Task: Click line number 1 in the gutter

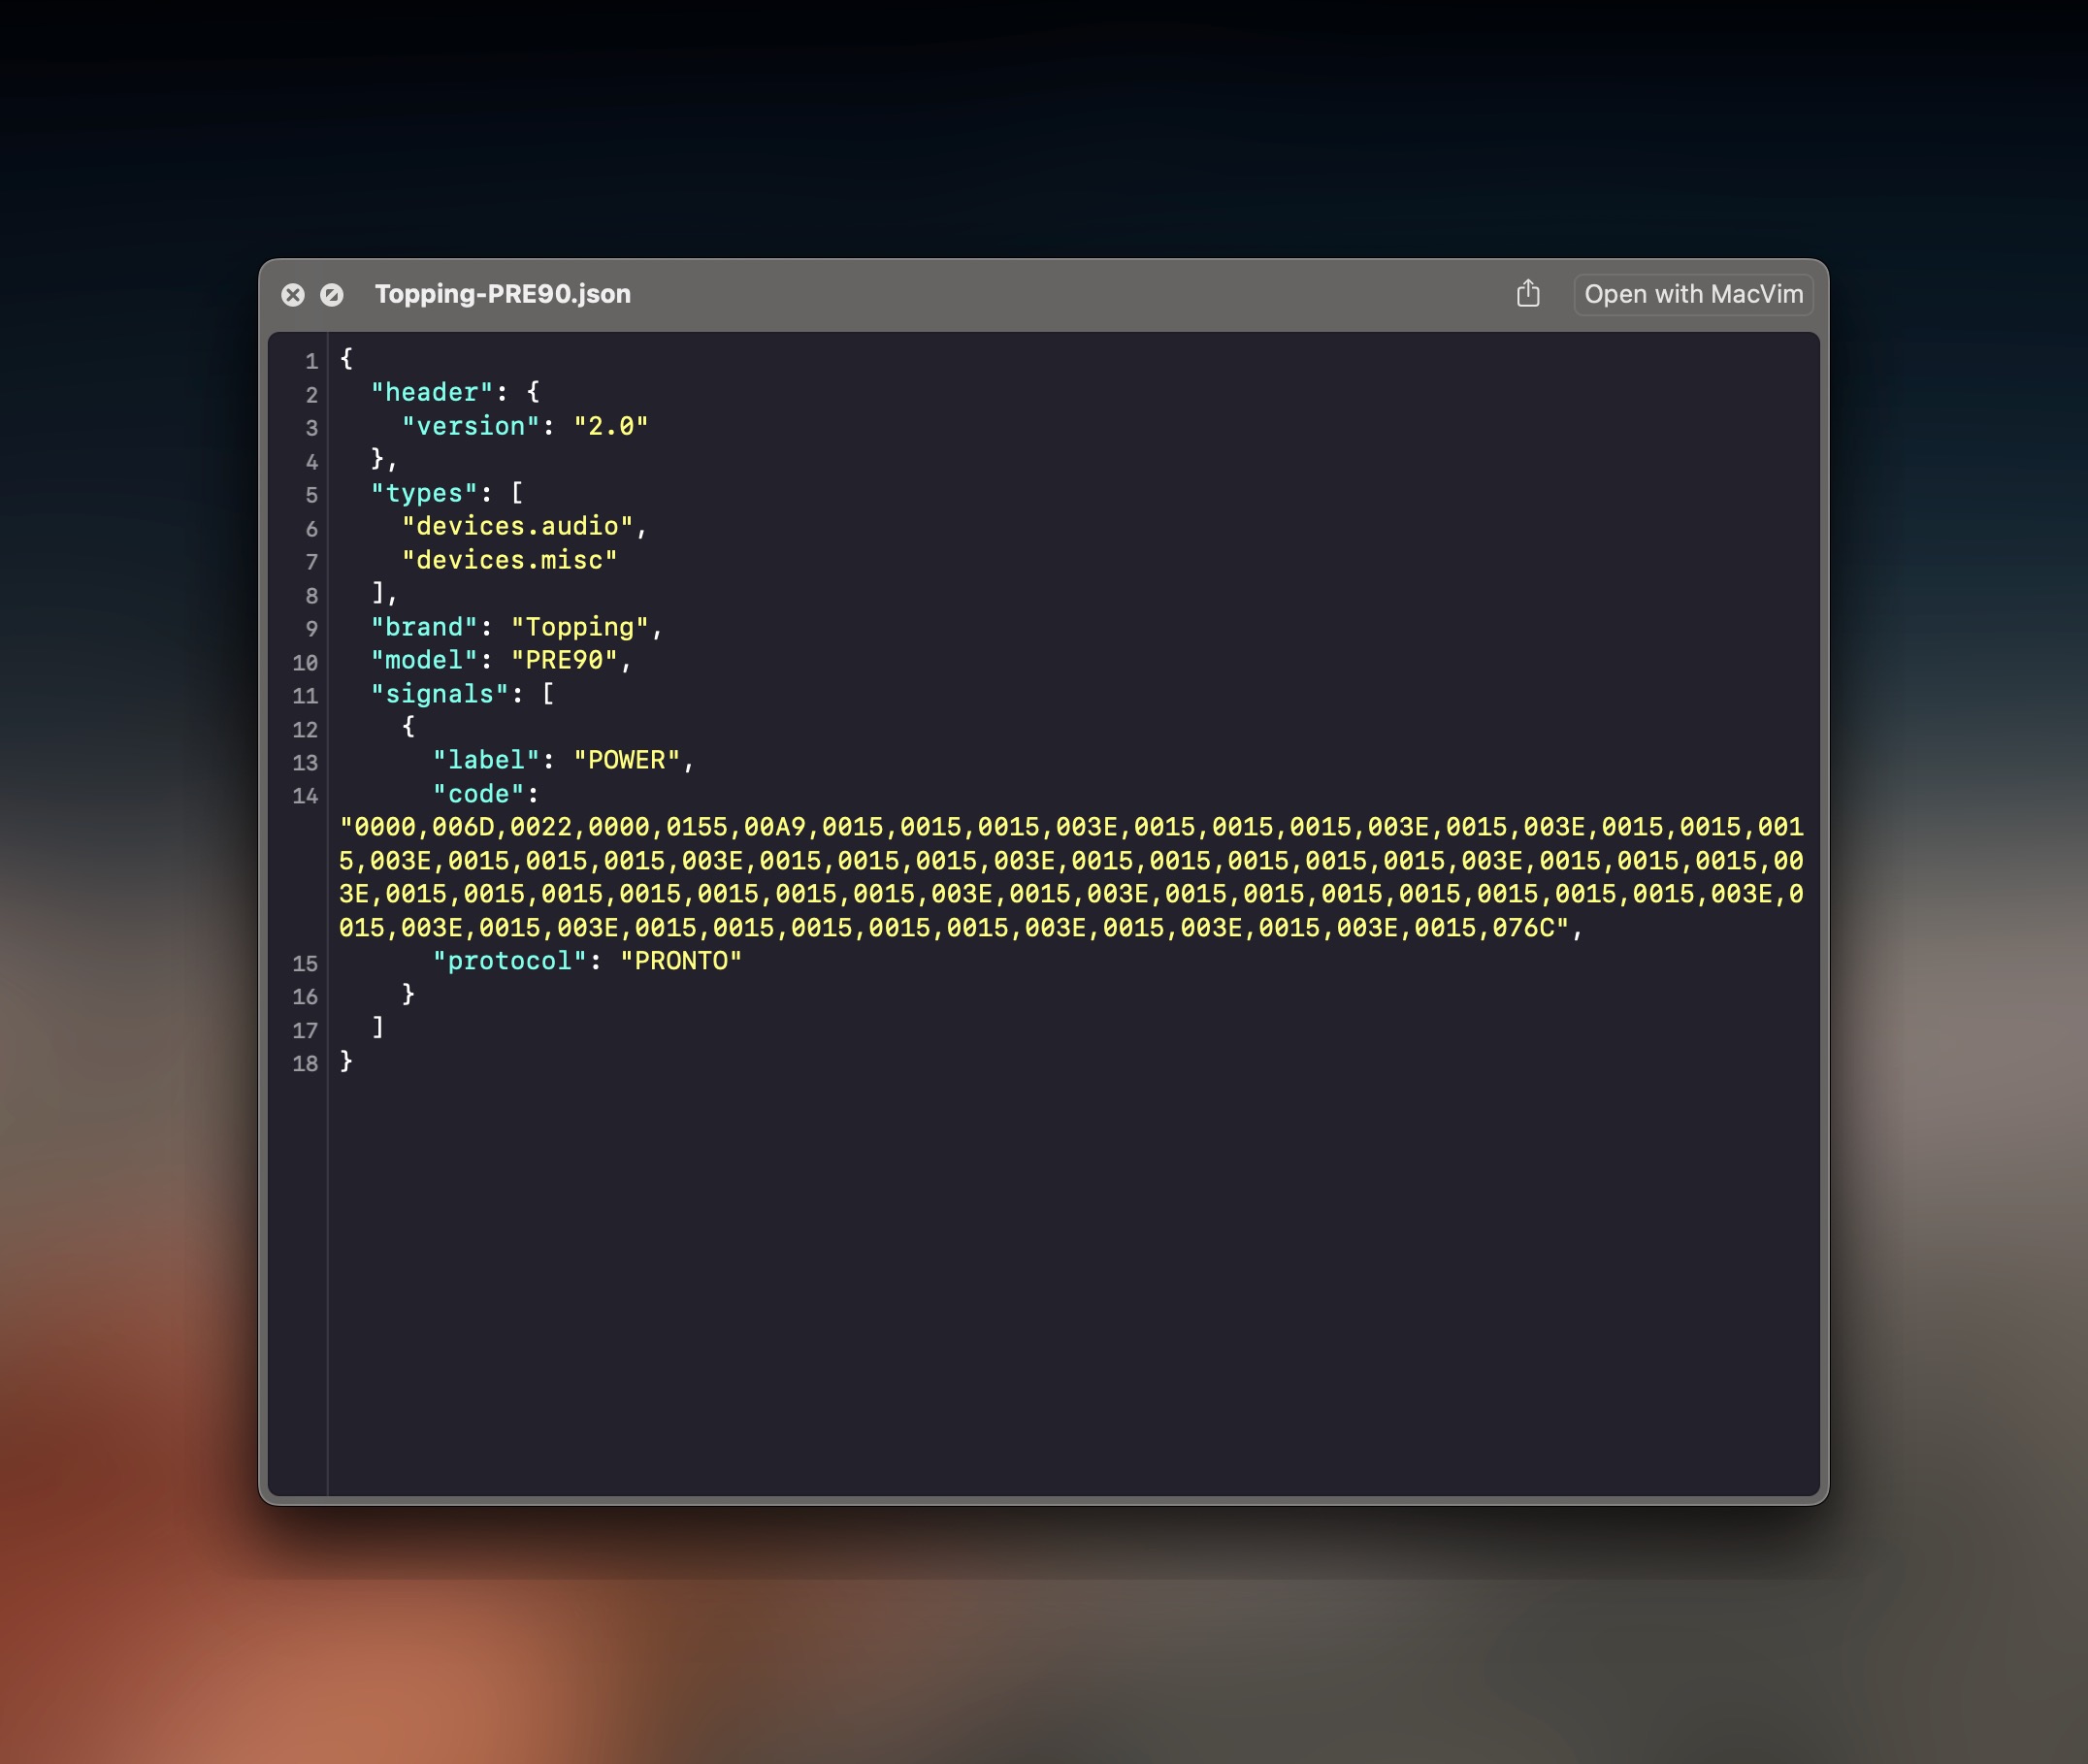Action: [x=311, y=361]
